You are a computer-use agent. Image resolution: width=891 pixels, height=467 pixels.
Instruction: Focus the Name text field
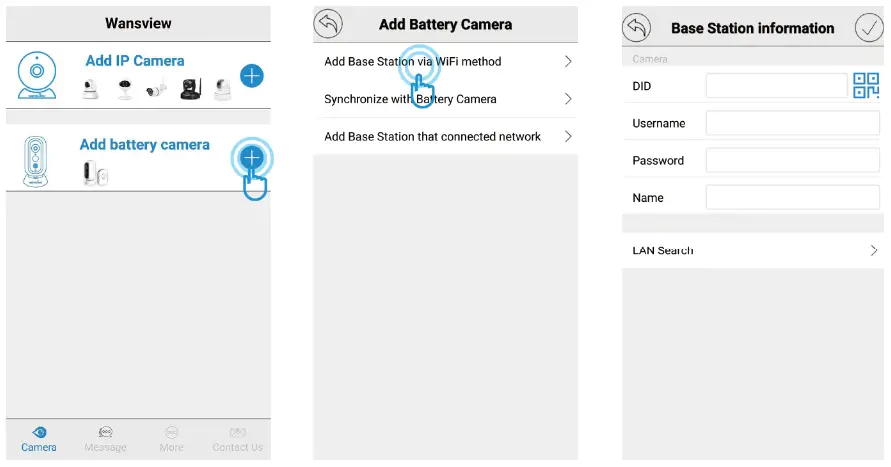click(x=792, y=197)
